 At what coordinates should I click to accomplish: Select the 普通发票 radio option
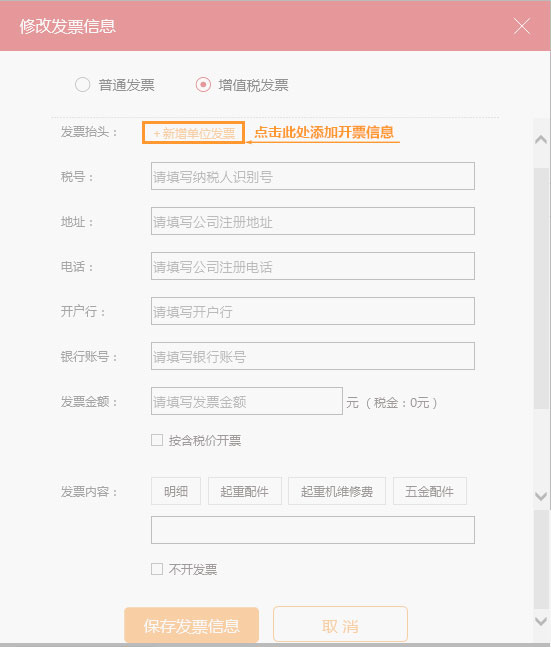(x=83, y=85)
